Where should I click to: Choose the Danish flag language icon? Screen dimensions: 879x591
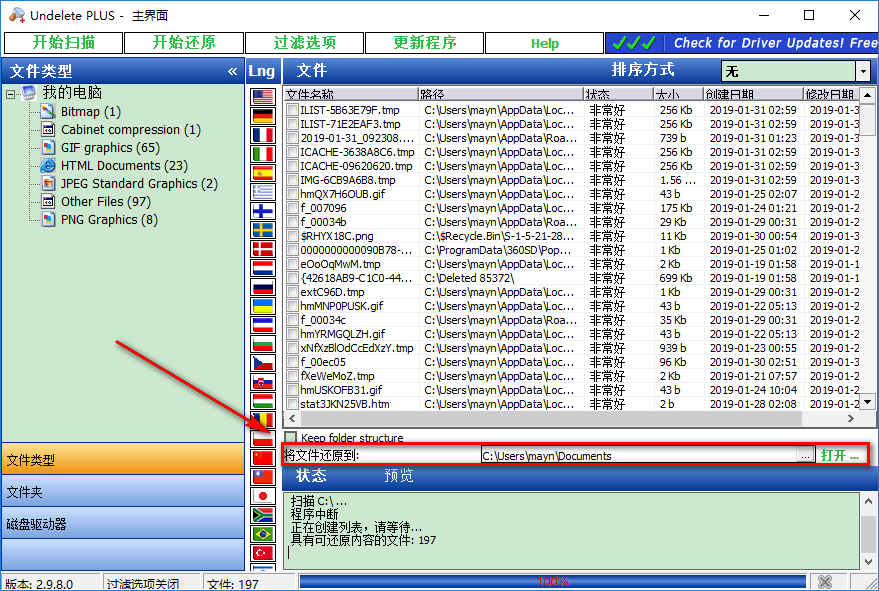[x=262, y=250]
